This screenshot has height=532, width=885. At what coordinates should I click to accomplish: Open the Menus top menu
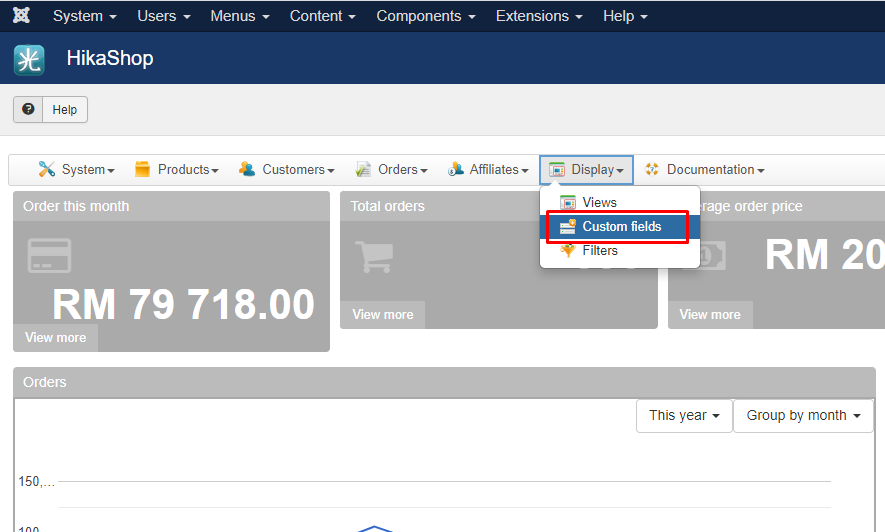click(x=240, y=16)
